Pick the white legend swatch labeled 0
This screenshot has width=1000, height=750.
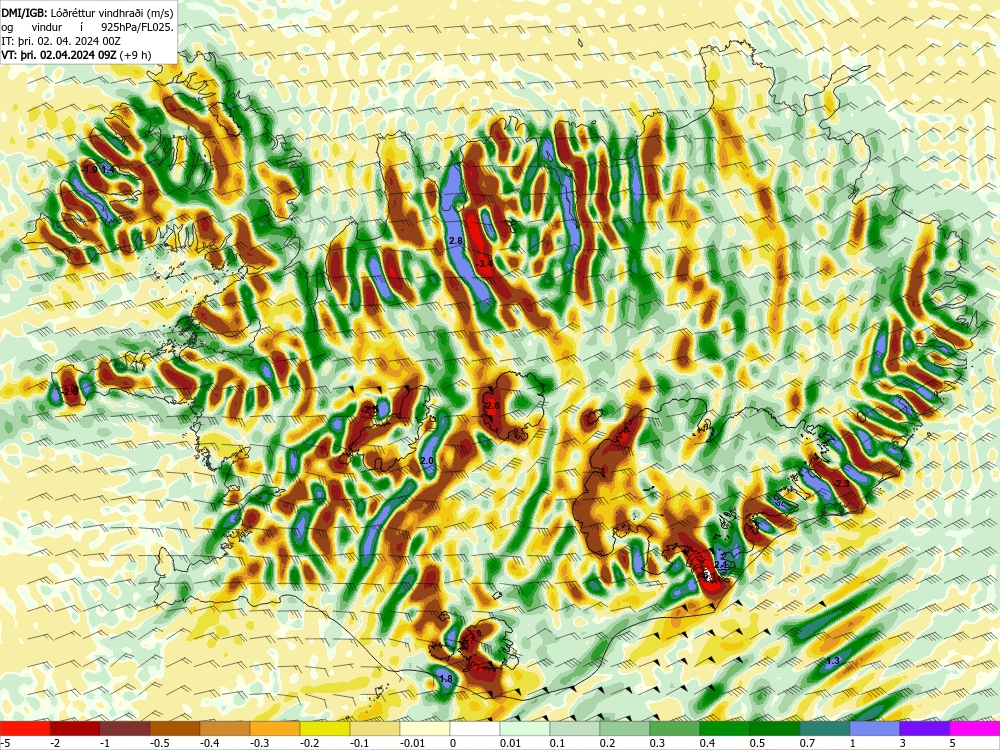coord(475,728)
